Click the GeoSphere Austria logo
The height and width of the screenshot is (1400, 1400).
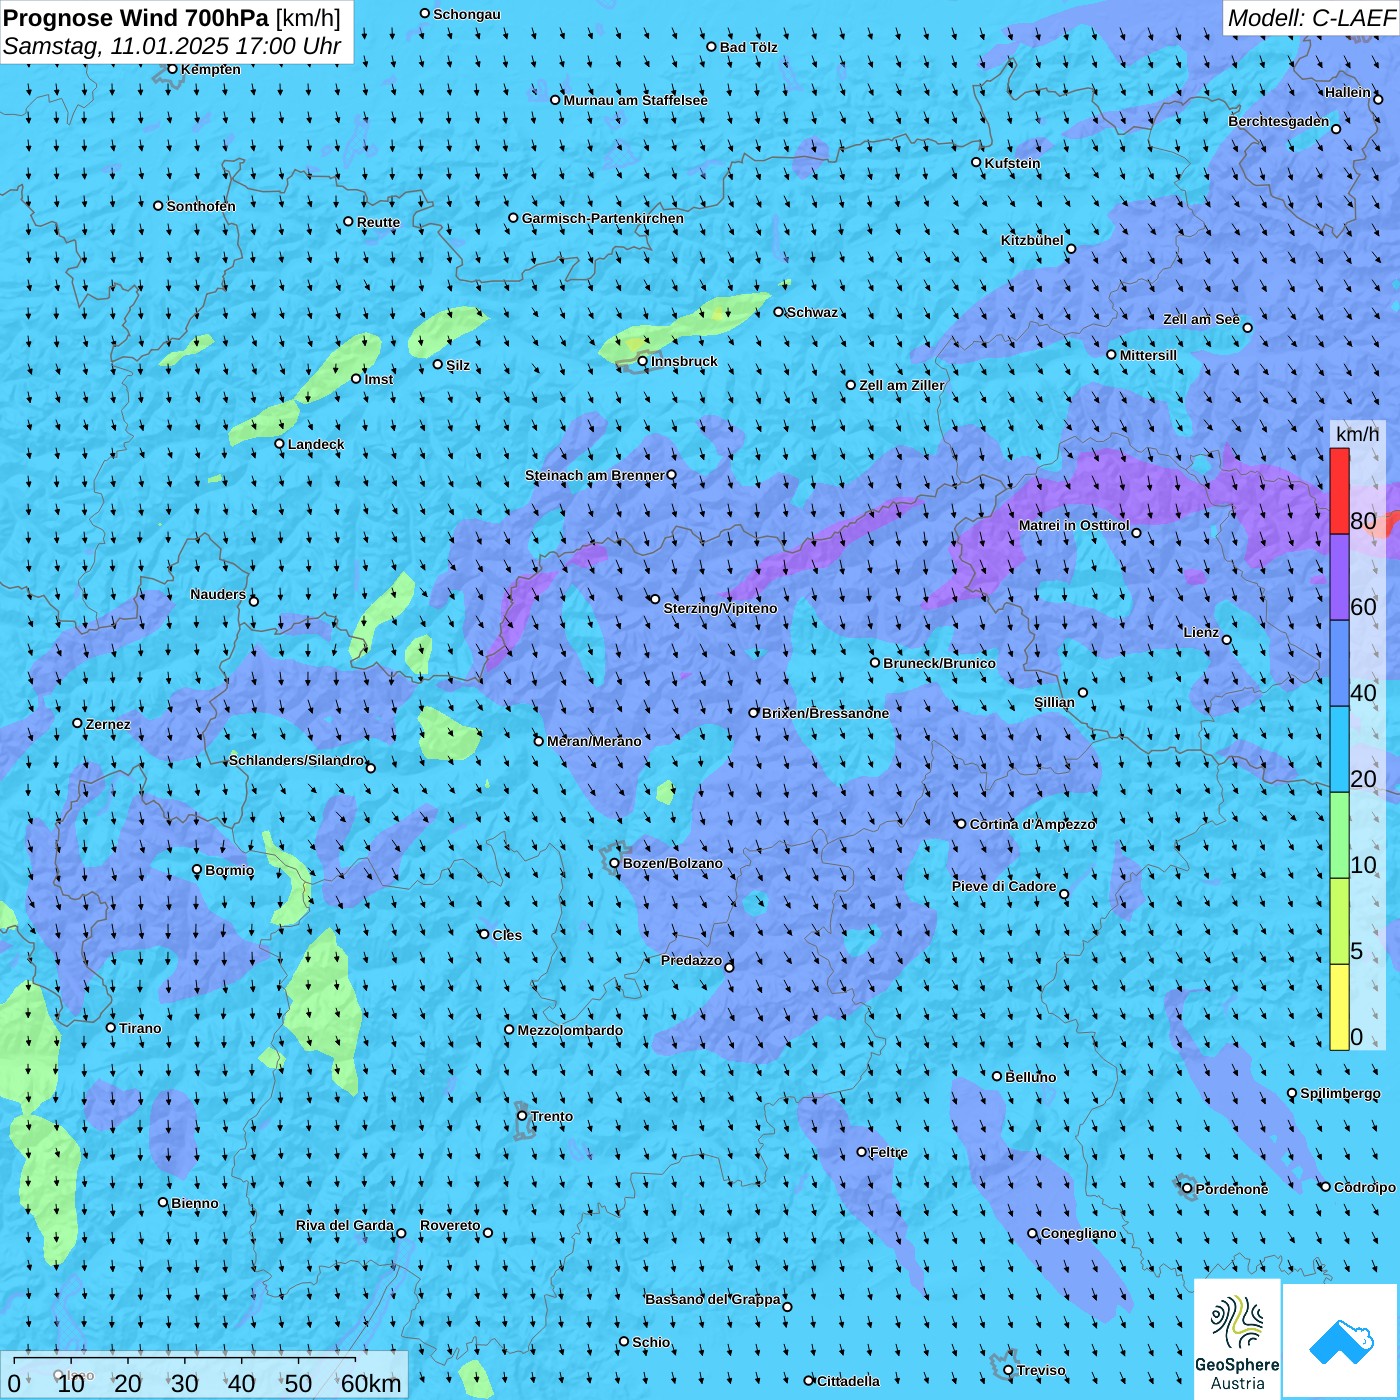(1237, 1339)
